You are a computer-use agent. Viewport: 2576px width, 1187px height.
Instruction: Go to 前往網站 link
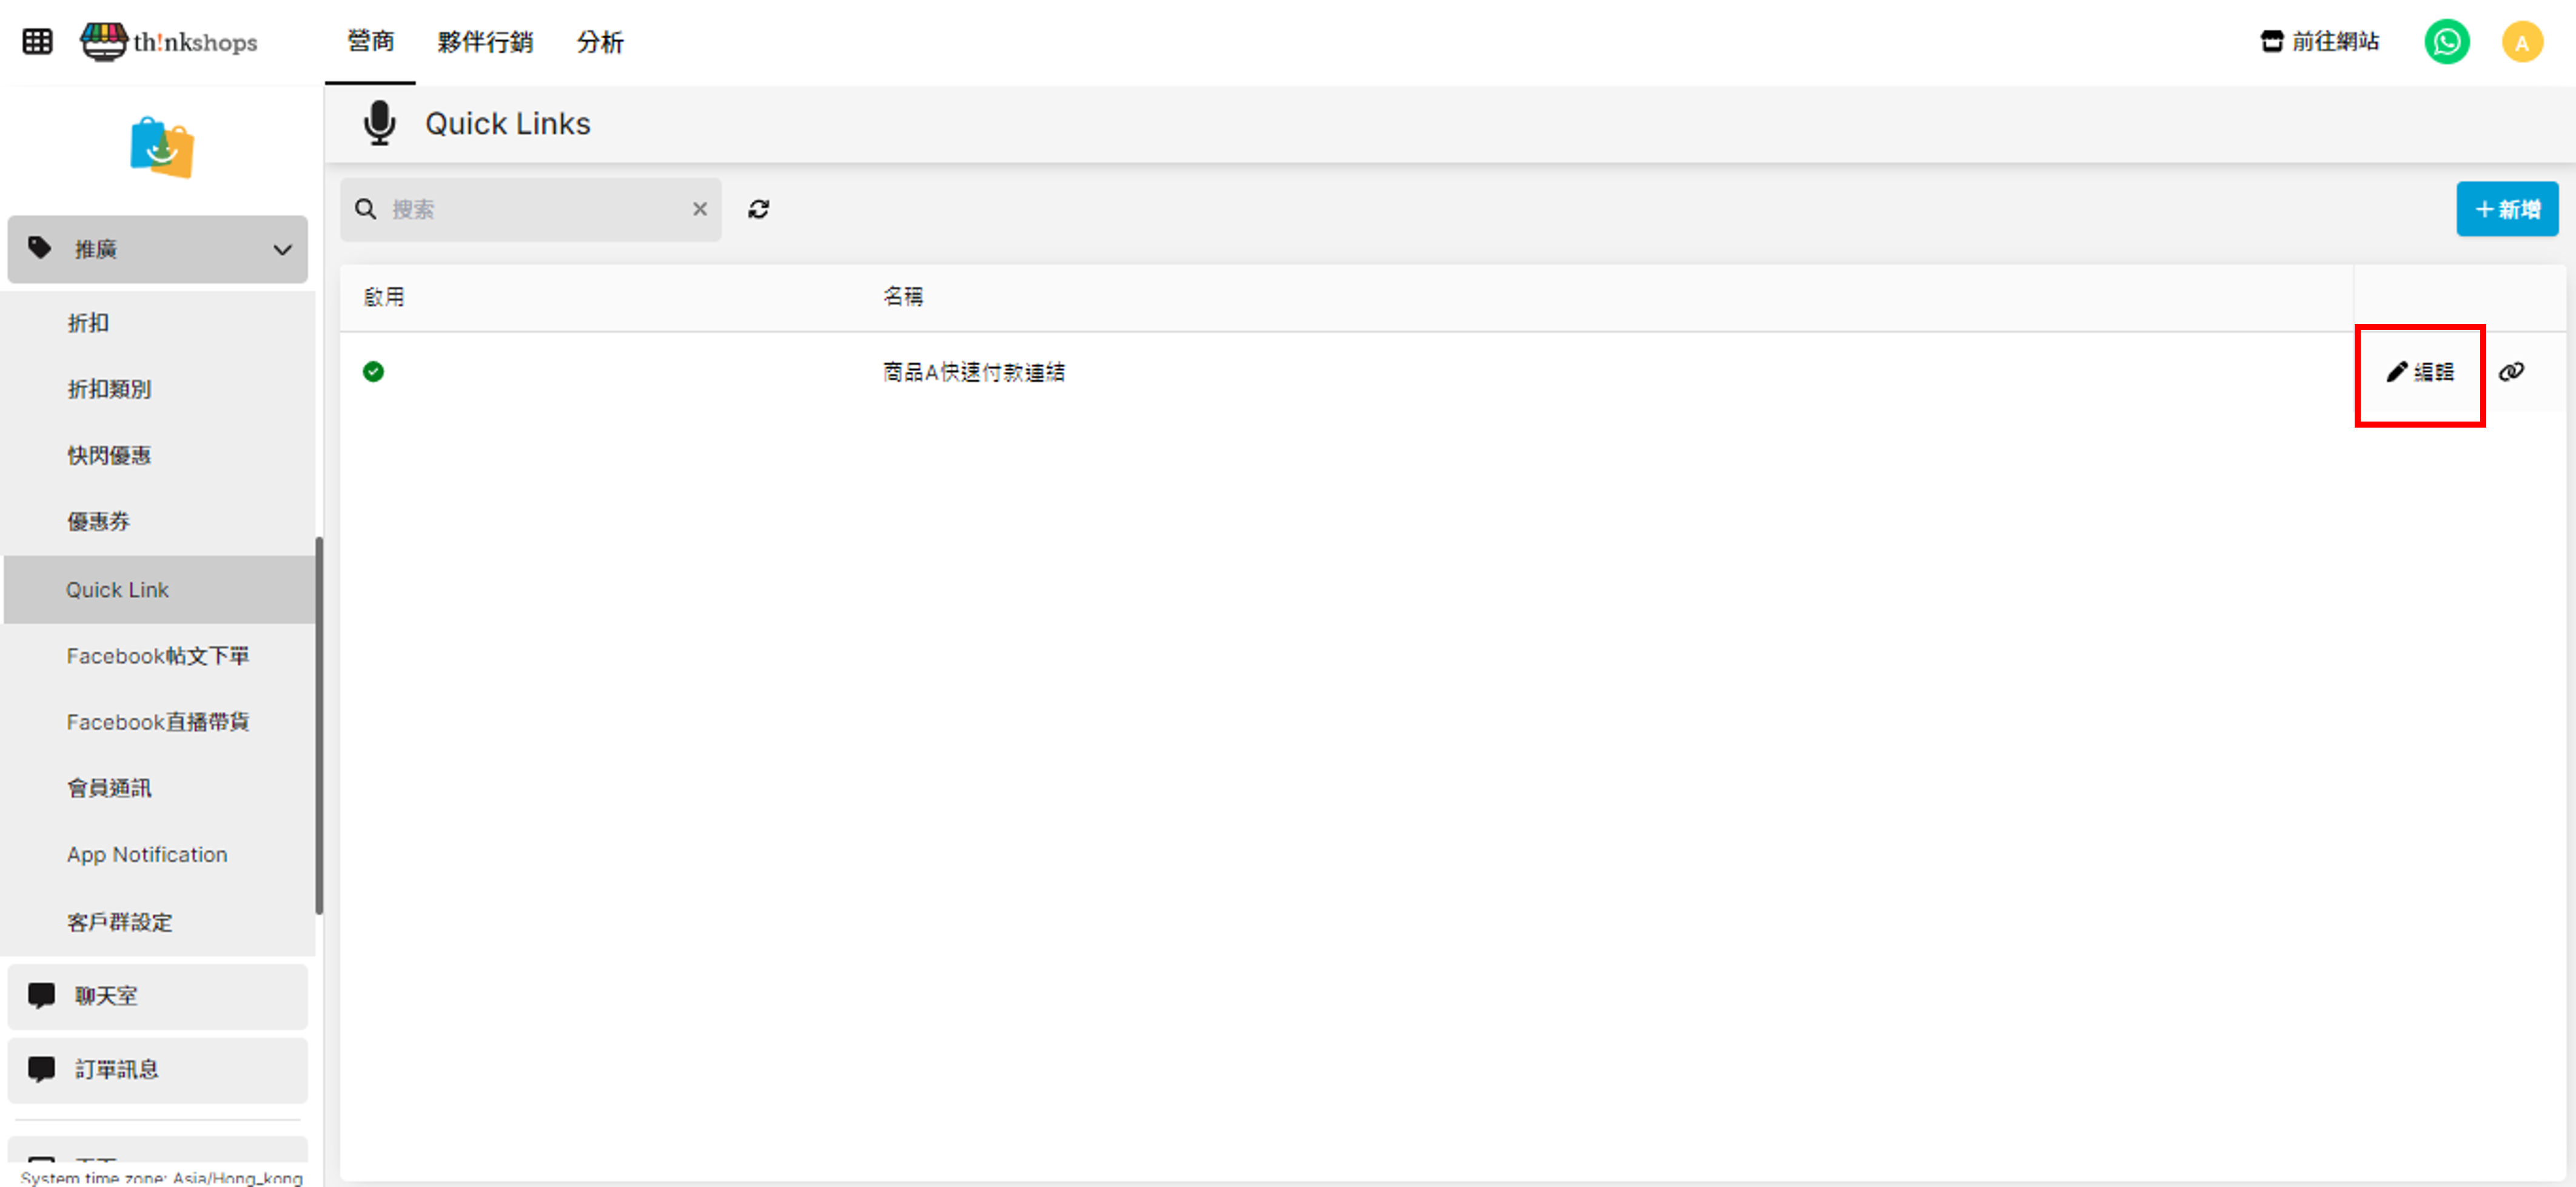click(x=2319, y=41)
